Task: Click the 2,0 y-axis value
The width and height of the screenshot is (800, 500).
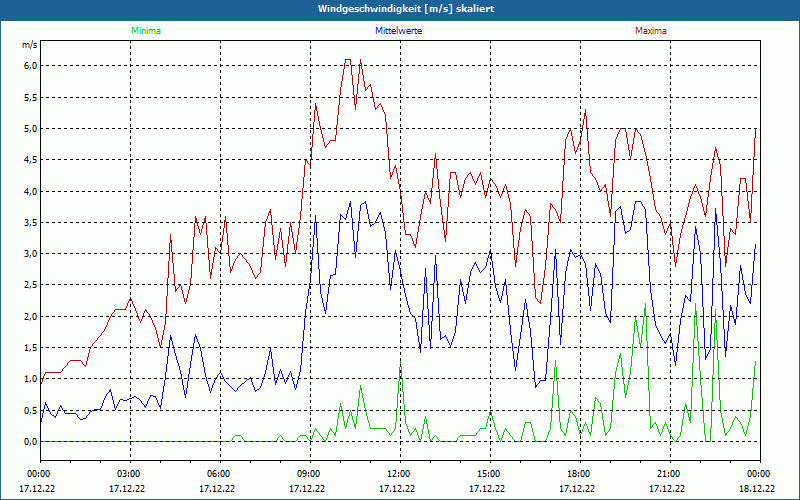Action: [x=30, y=316]
